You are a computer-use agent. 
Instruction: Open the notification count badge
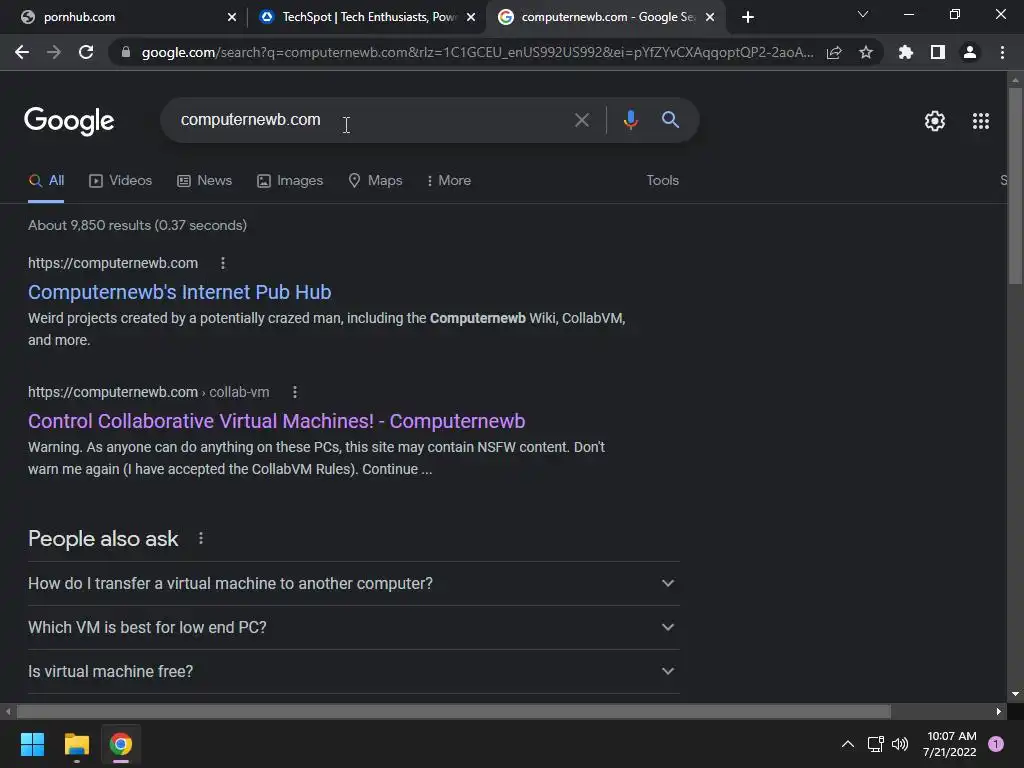click(996, 744)
